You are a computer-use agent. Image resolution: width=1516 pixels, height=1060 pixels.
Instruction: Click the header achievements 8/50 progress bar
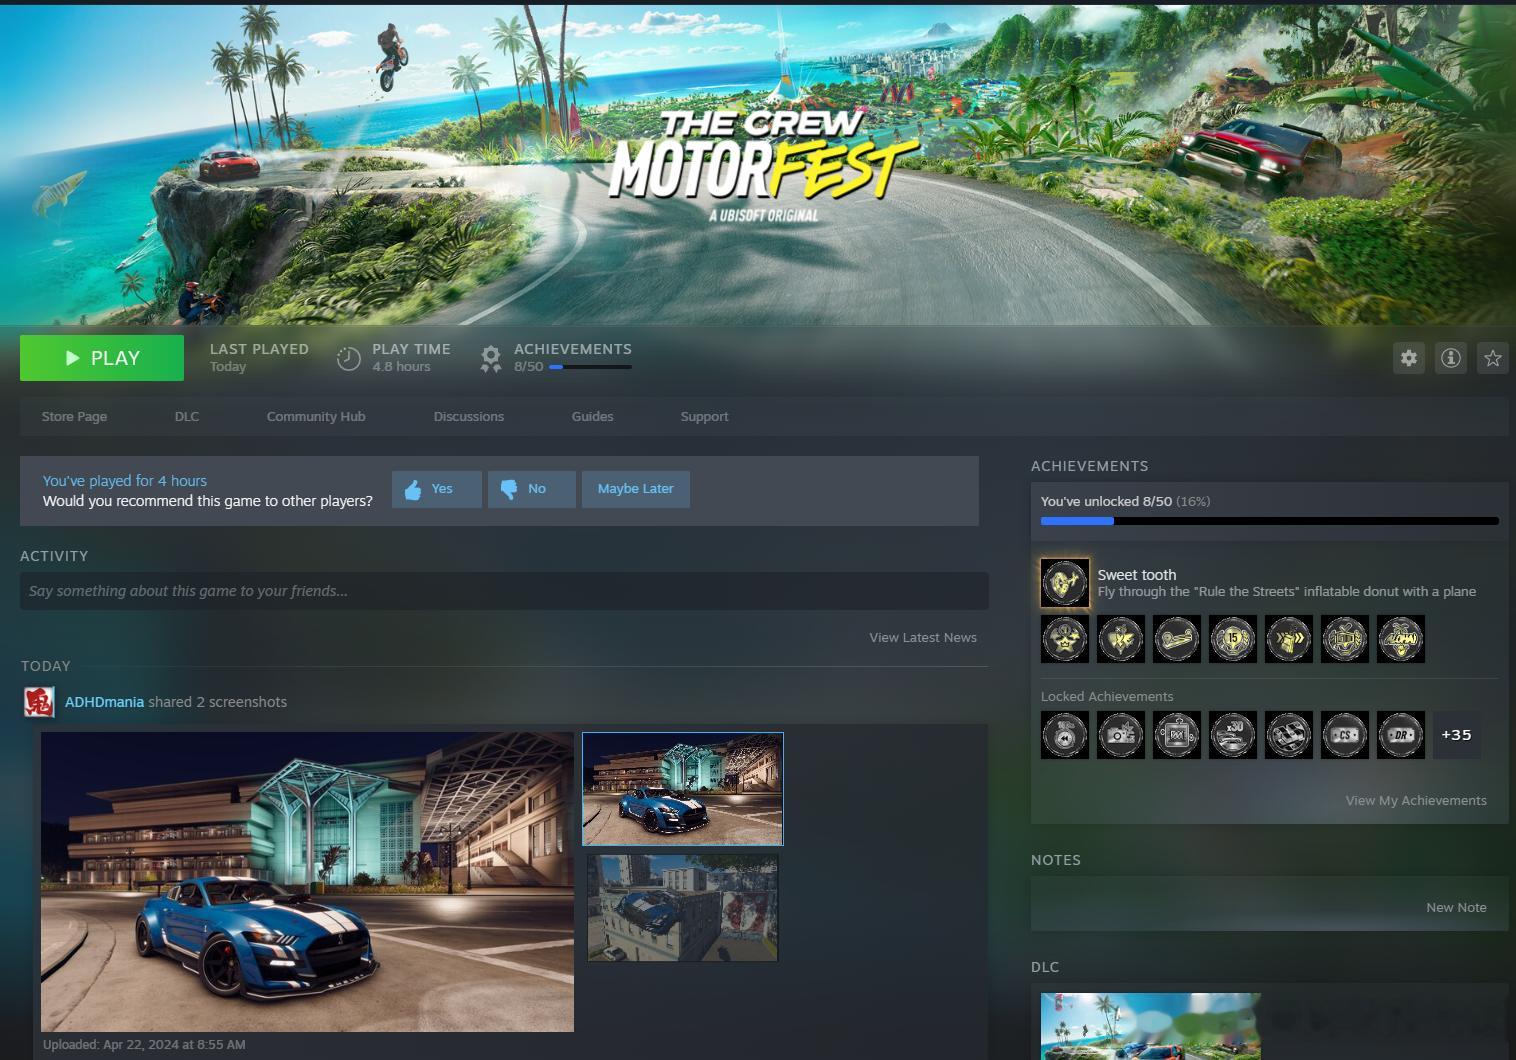[x=590, y=367]
